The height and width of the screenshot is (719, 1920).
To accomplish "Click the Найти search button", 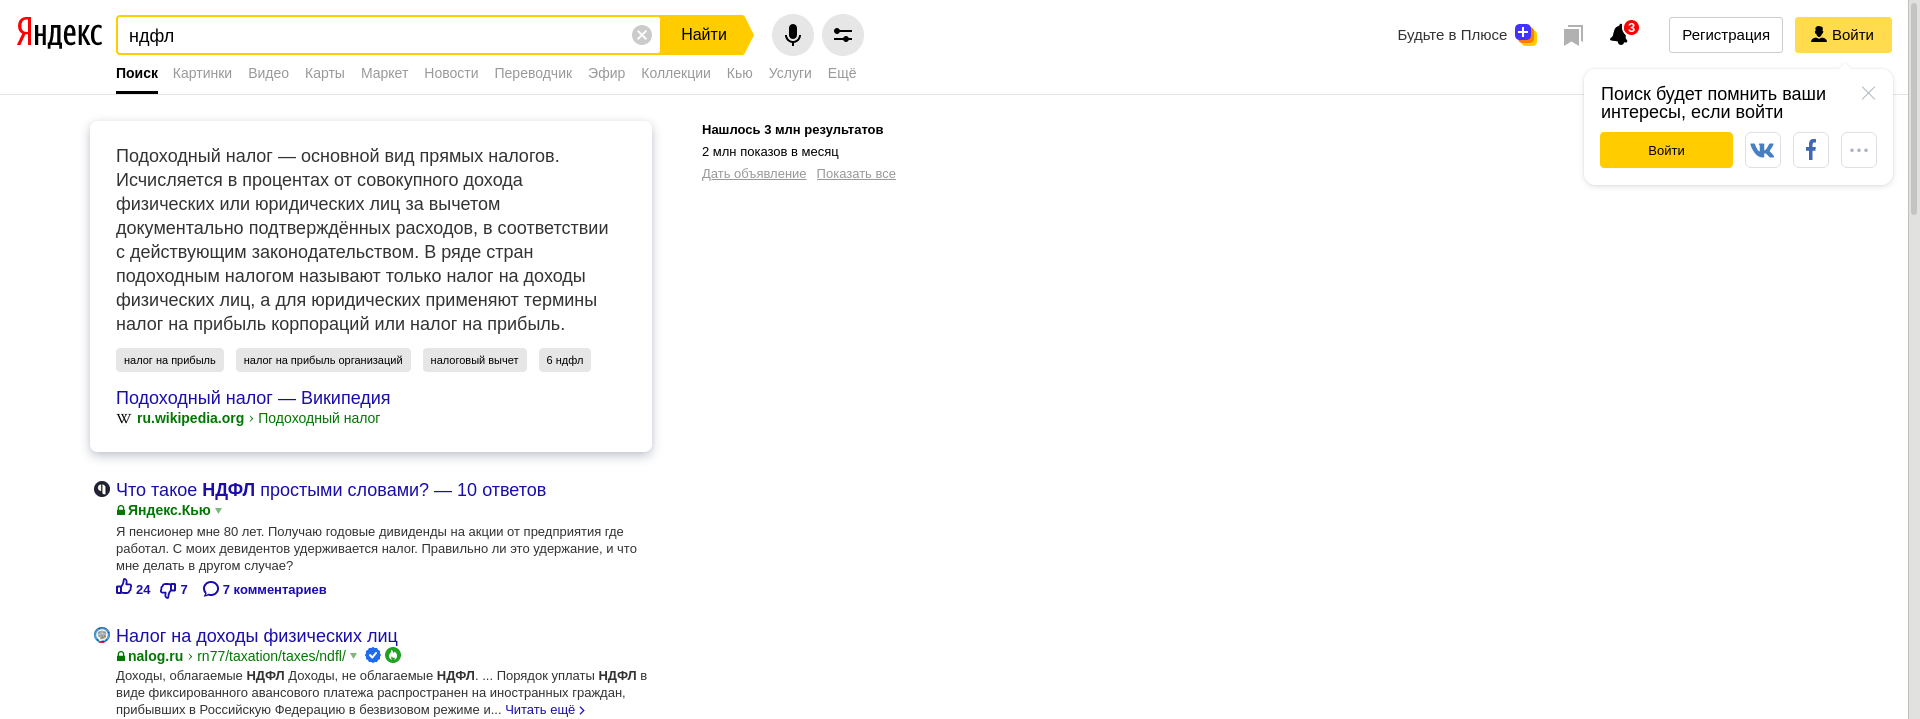I will click(x=704, y=35).
